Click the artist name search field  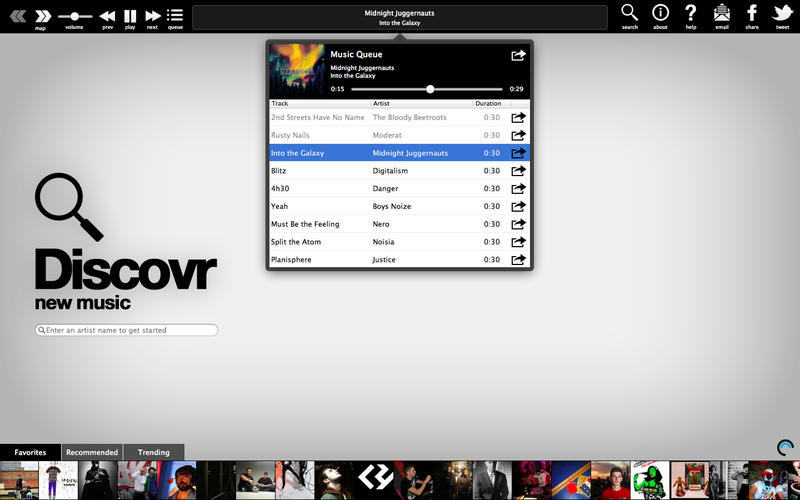(127, 330)
